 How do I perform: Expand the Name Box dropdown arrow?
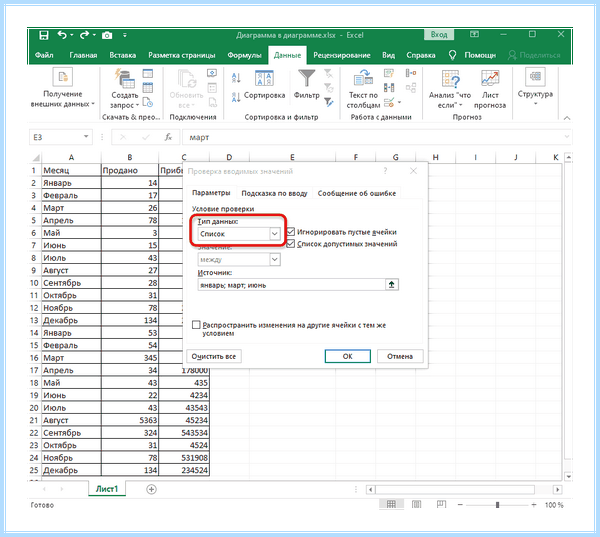[x=86, y=137]
